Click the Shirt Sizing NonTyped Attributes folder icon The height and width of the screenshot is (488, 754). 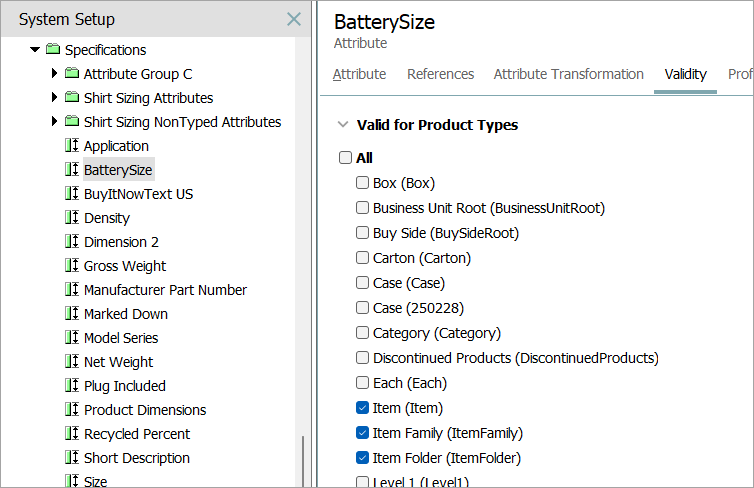click(72, 121)
